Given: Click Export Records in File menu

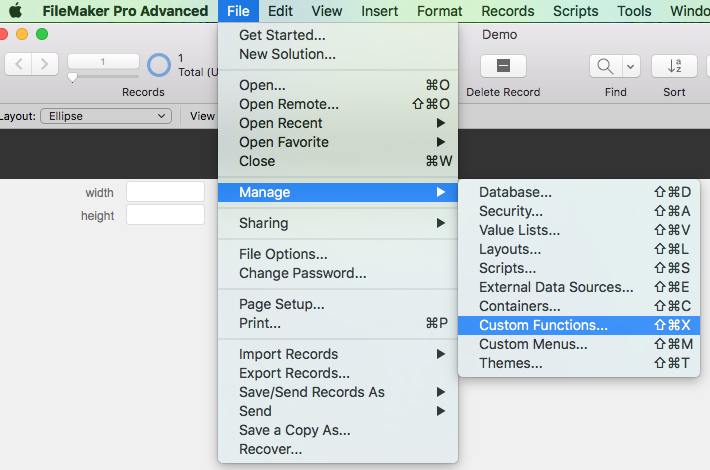Looking at the screenshot, I should (294, 373).
